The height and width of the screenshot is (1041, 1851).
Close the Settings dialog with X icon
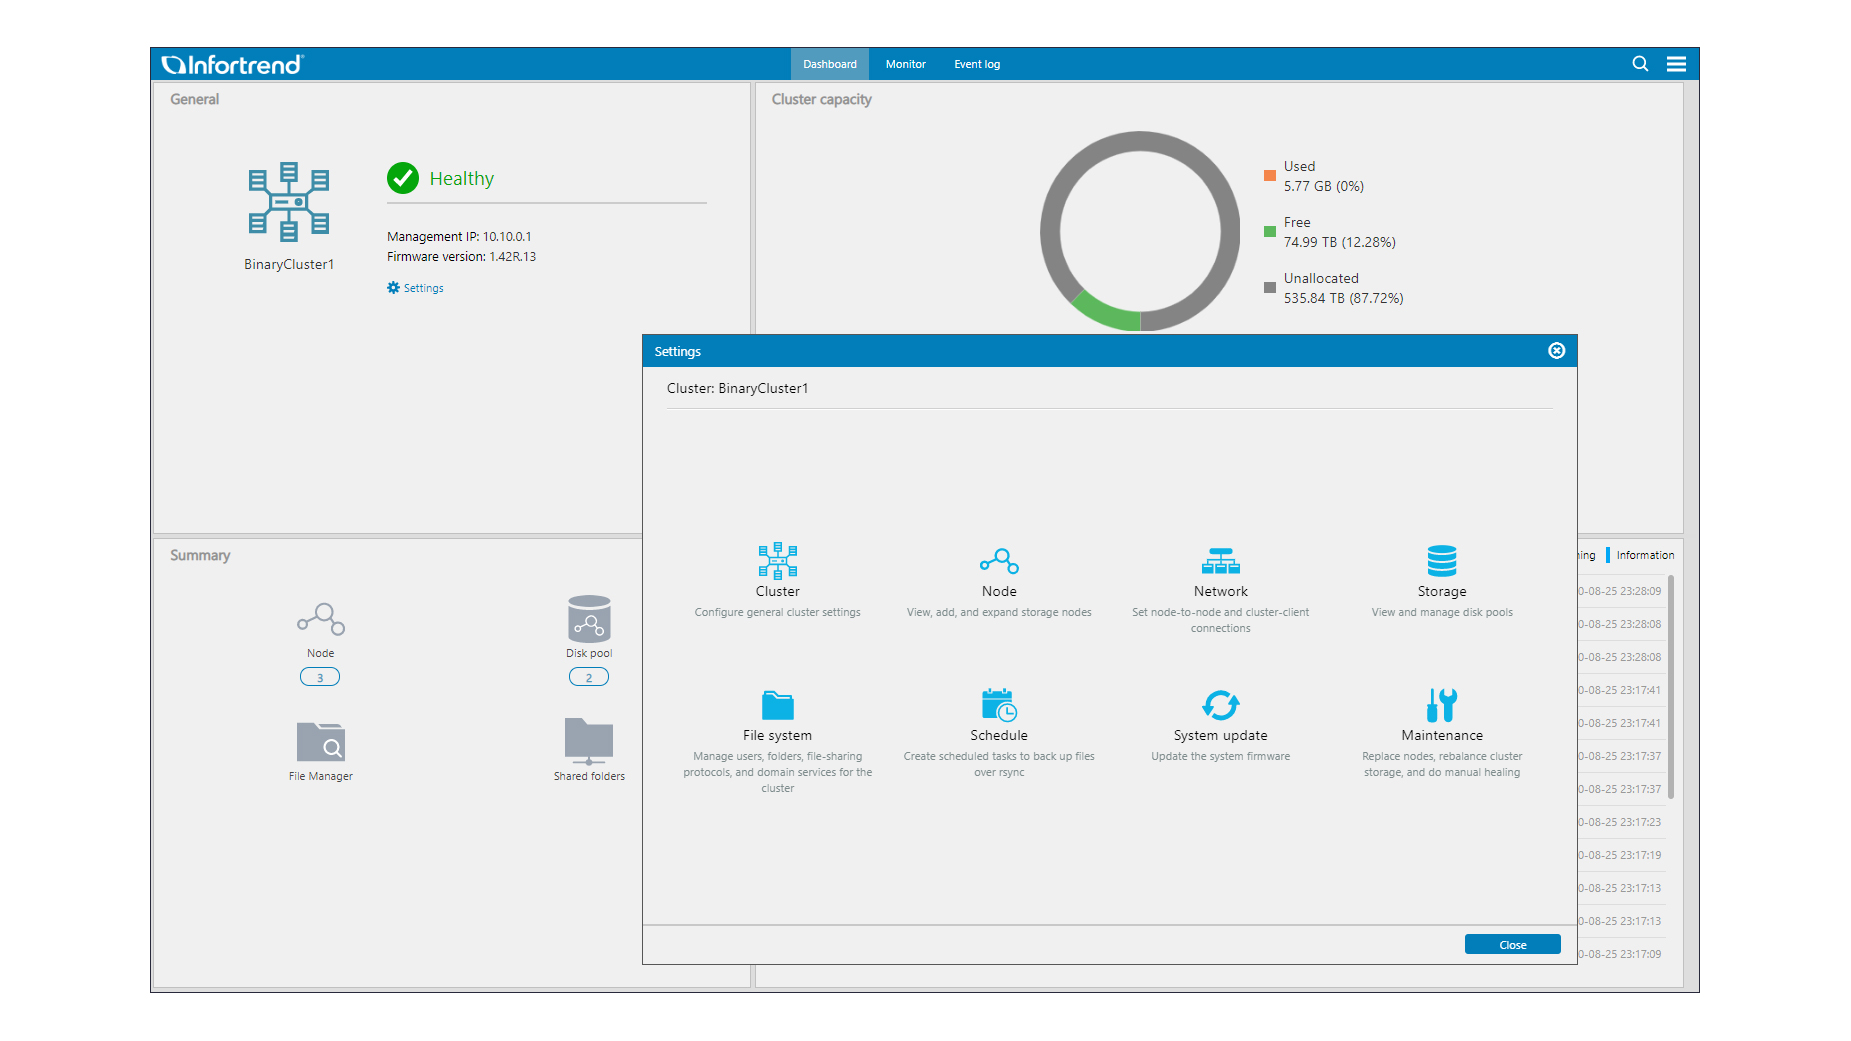tap(1557, 351)
